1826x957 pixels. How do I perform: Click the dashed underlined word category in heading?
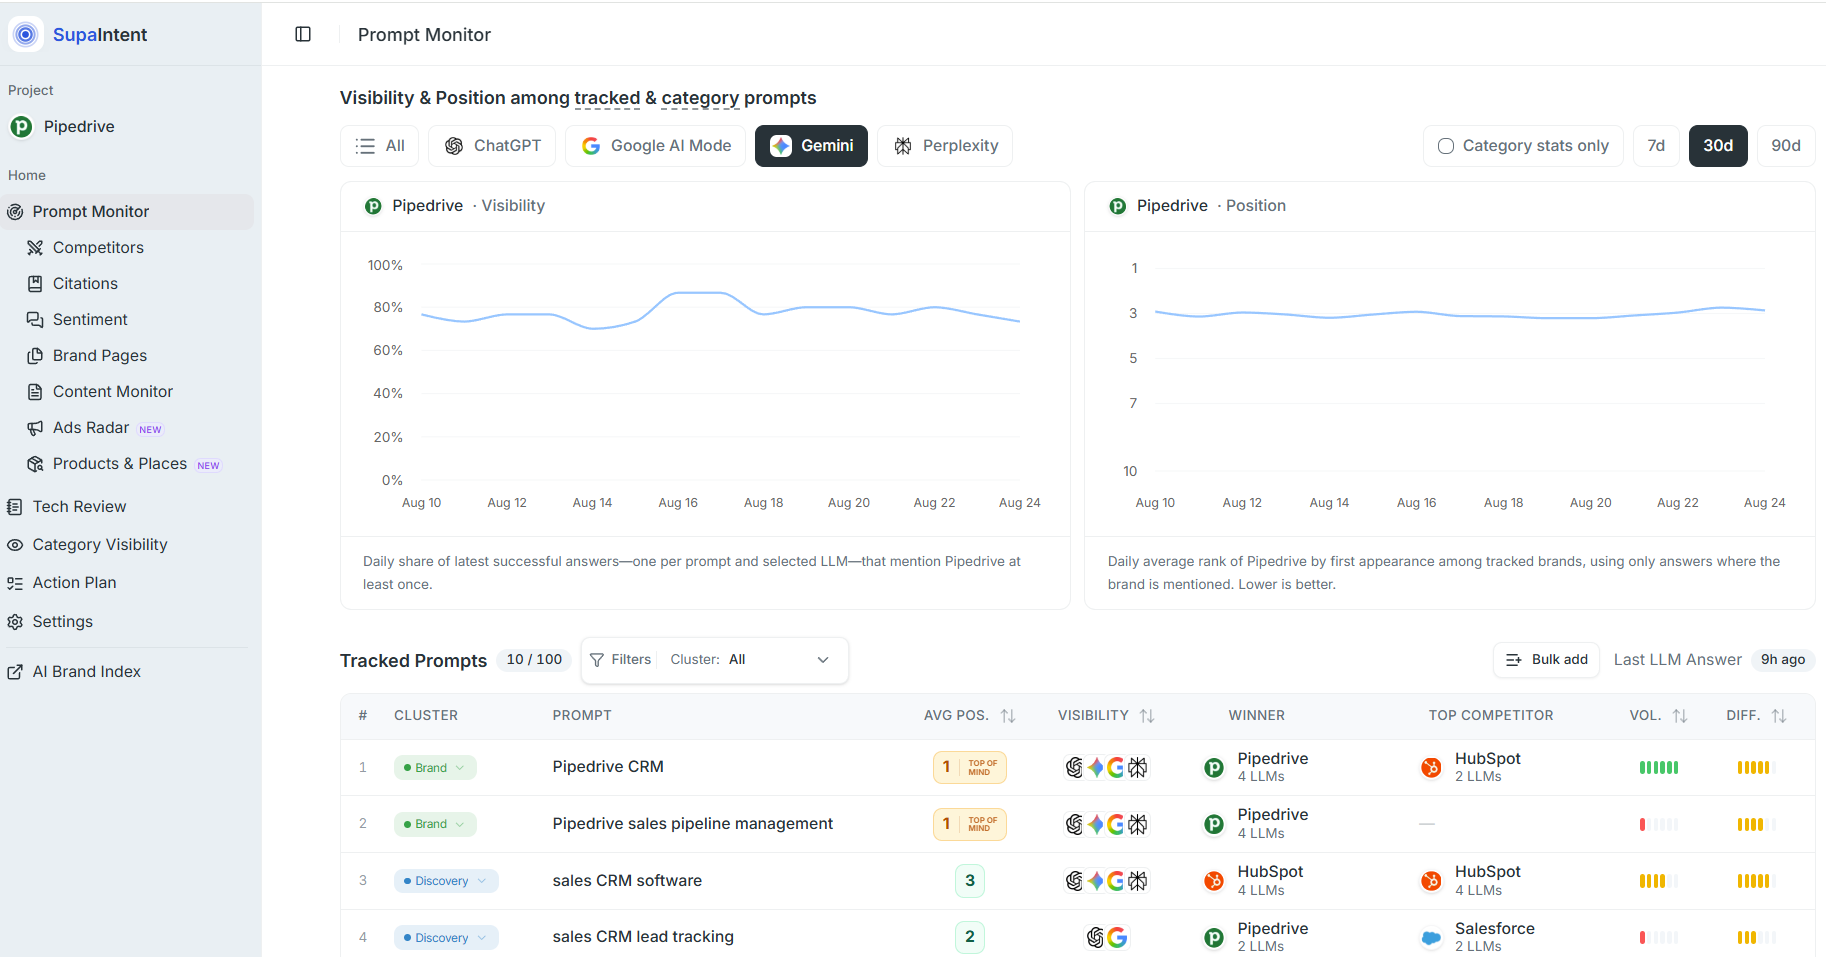tap(700, 98)
